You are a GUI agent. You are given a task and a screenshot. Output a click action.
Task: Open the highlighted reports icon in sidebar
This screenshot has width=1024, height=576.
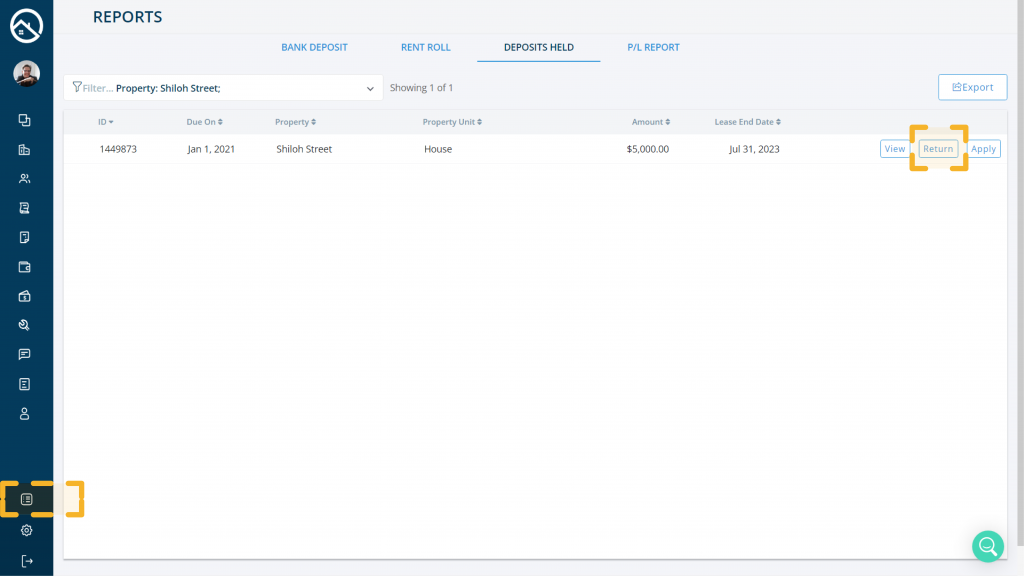click(27, 499)
